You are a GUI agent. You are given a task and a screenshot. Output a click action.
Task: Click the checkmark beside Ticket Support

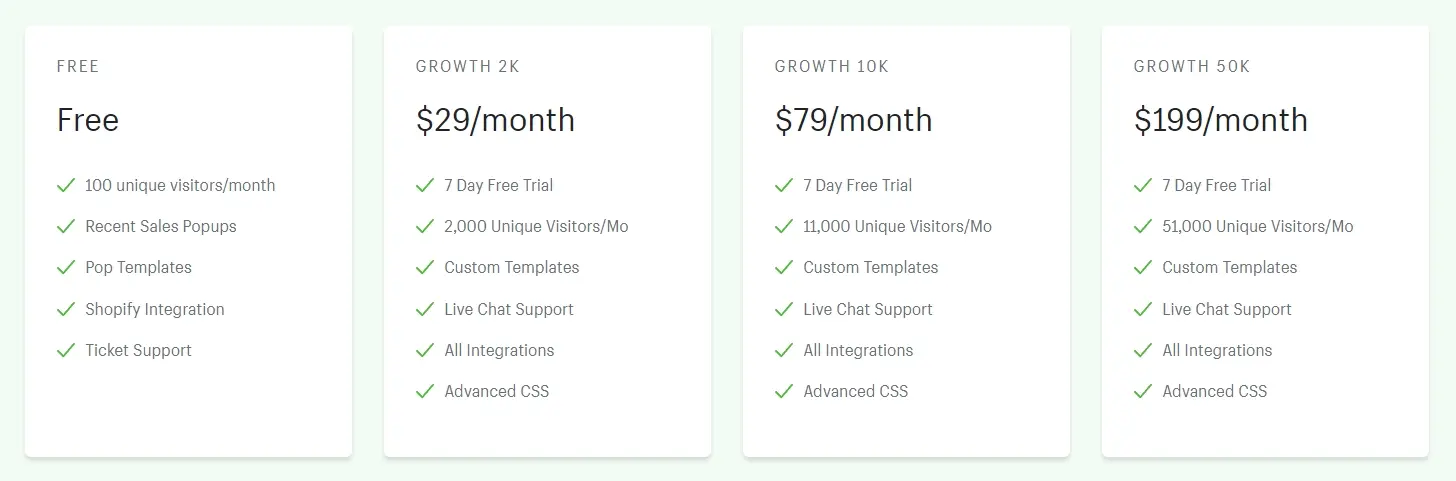[x=66, y=350]
